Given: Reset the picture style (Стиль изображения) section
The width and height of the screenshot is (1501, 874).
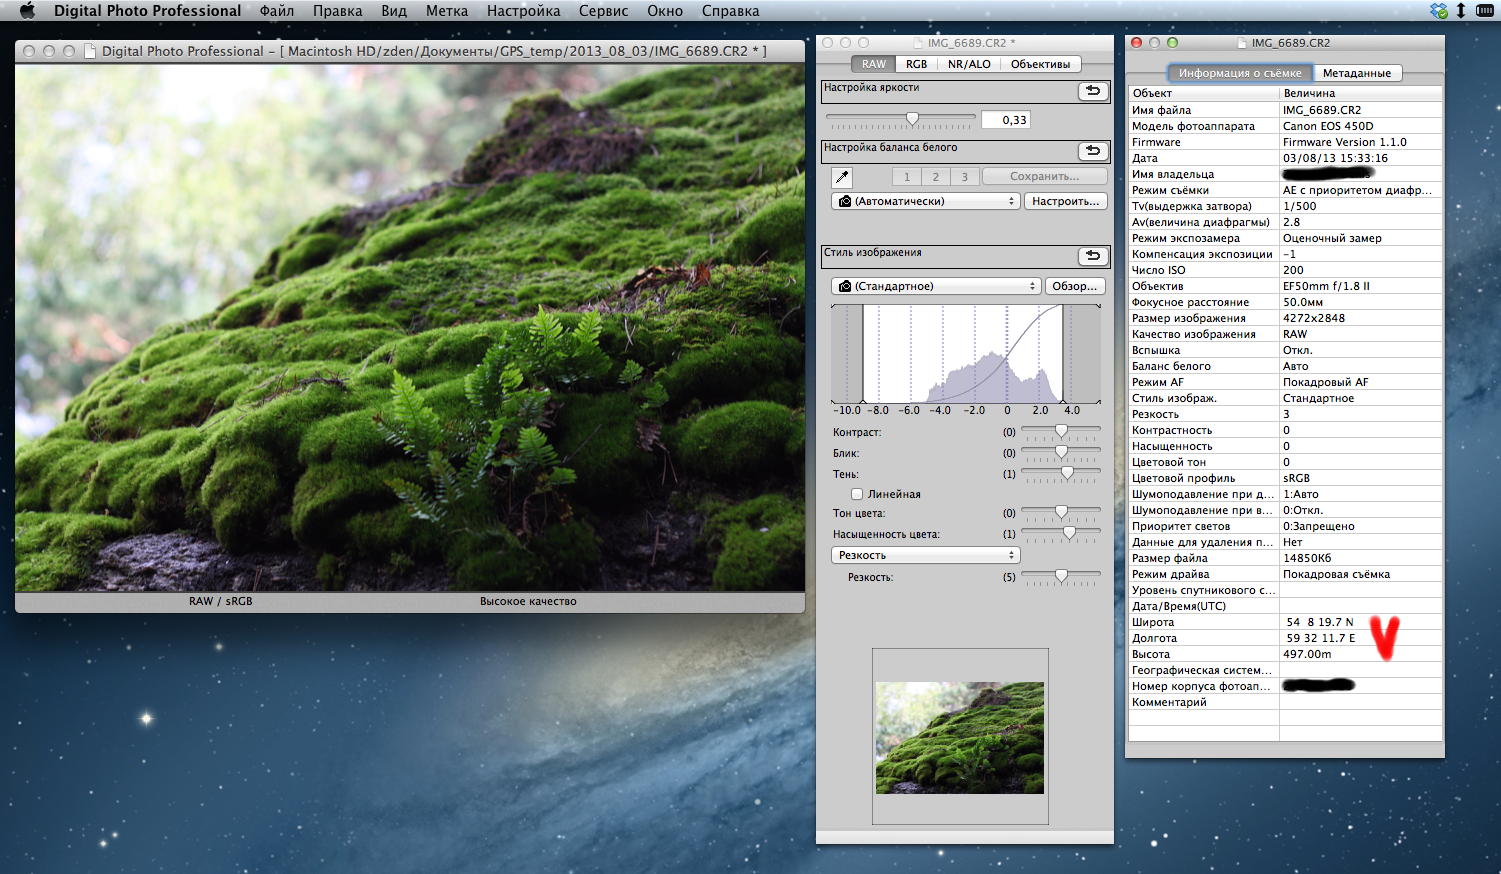Looking at the screenshot, I should tap(1093, 256).
